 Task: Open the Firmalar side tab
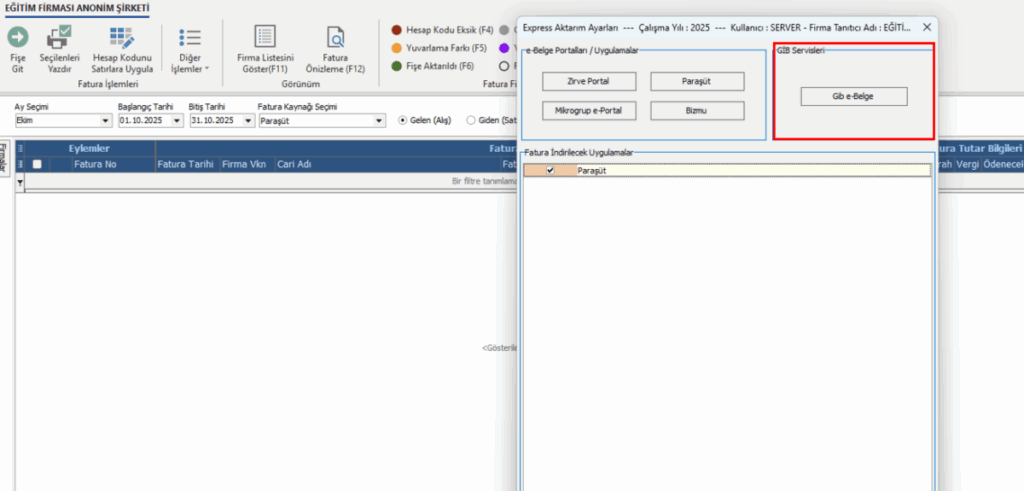[x=4, y=159]
